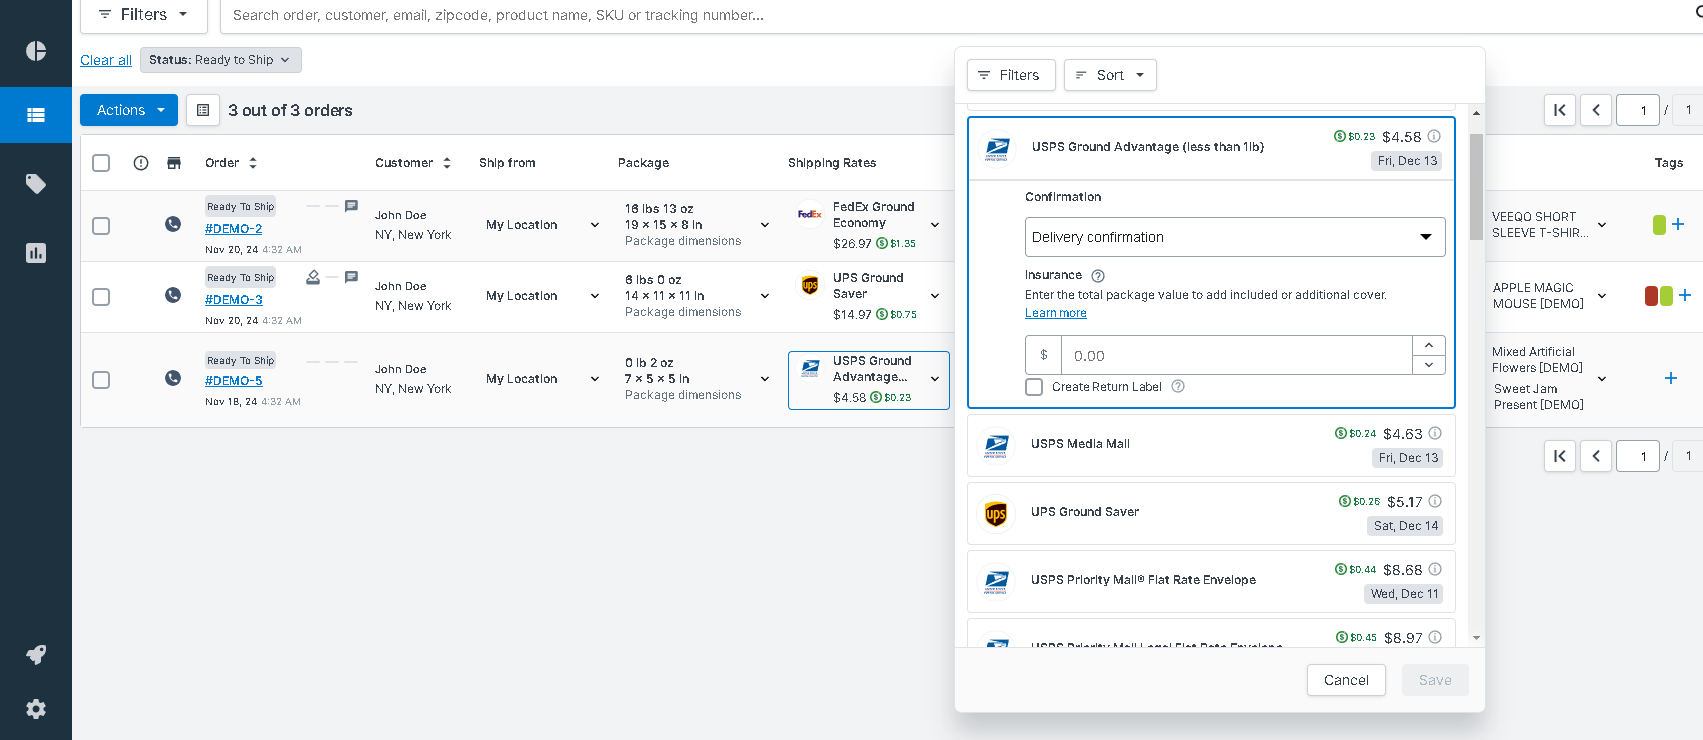Select the UPS Ground Saver rate option
1703x740 pixels.
point(1211,512)
